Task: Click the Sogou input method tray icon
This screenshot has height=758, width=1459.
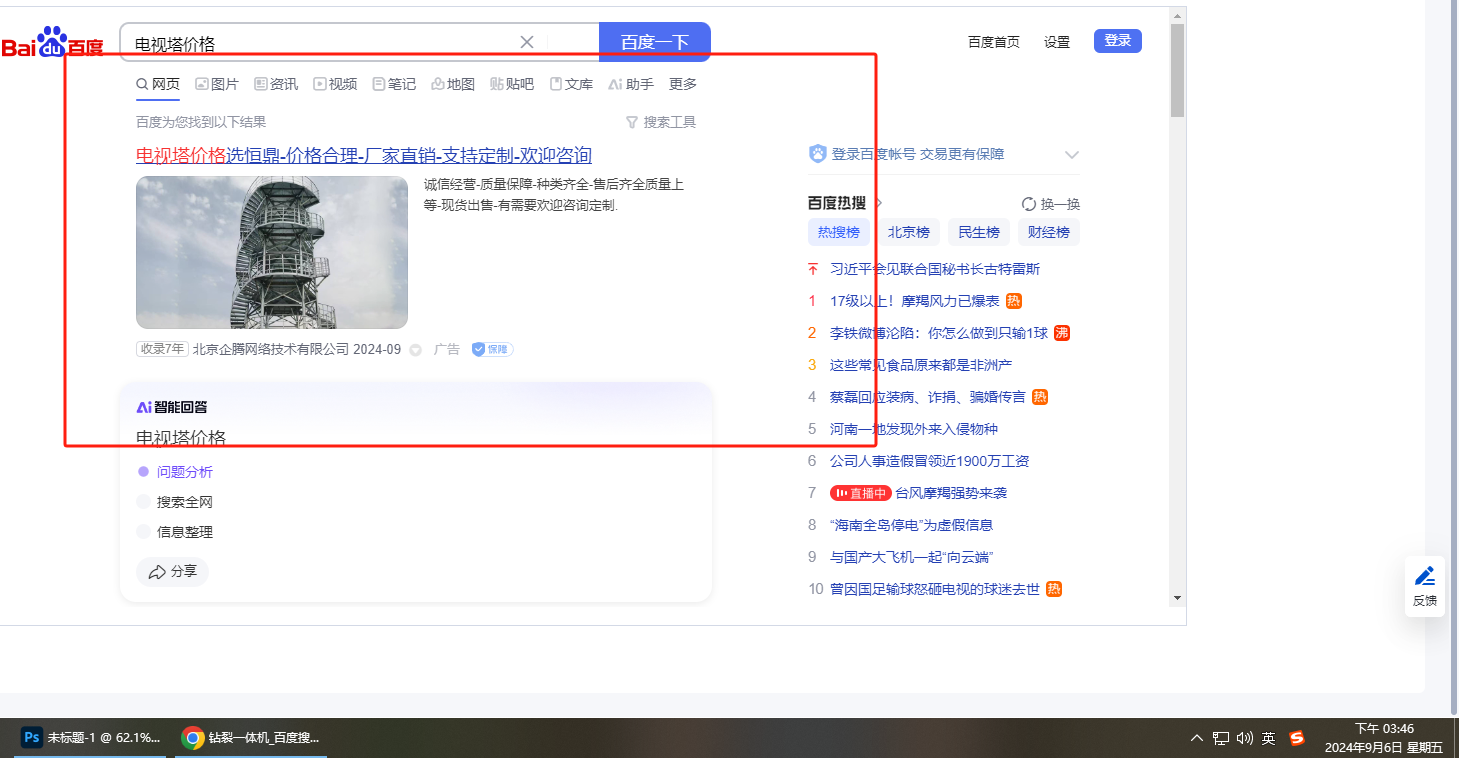Action: click(1297, 738)
